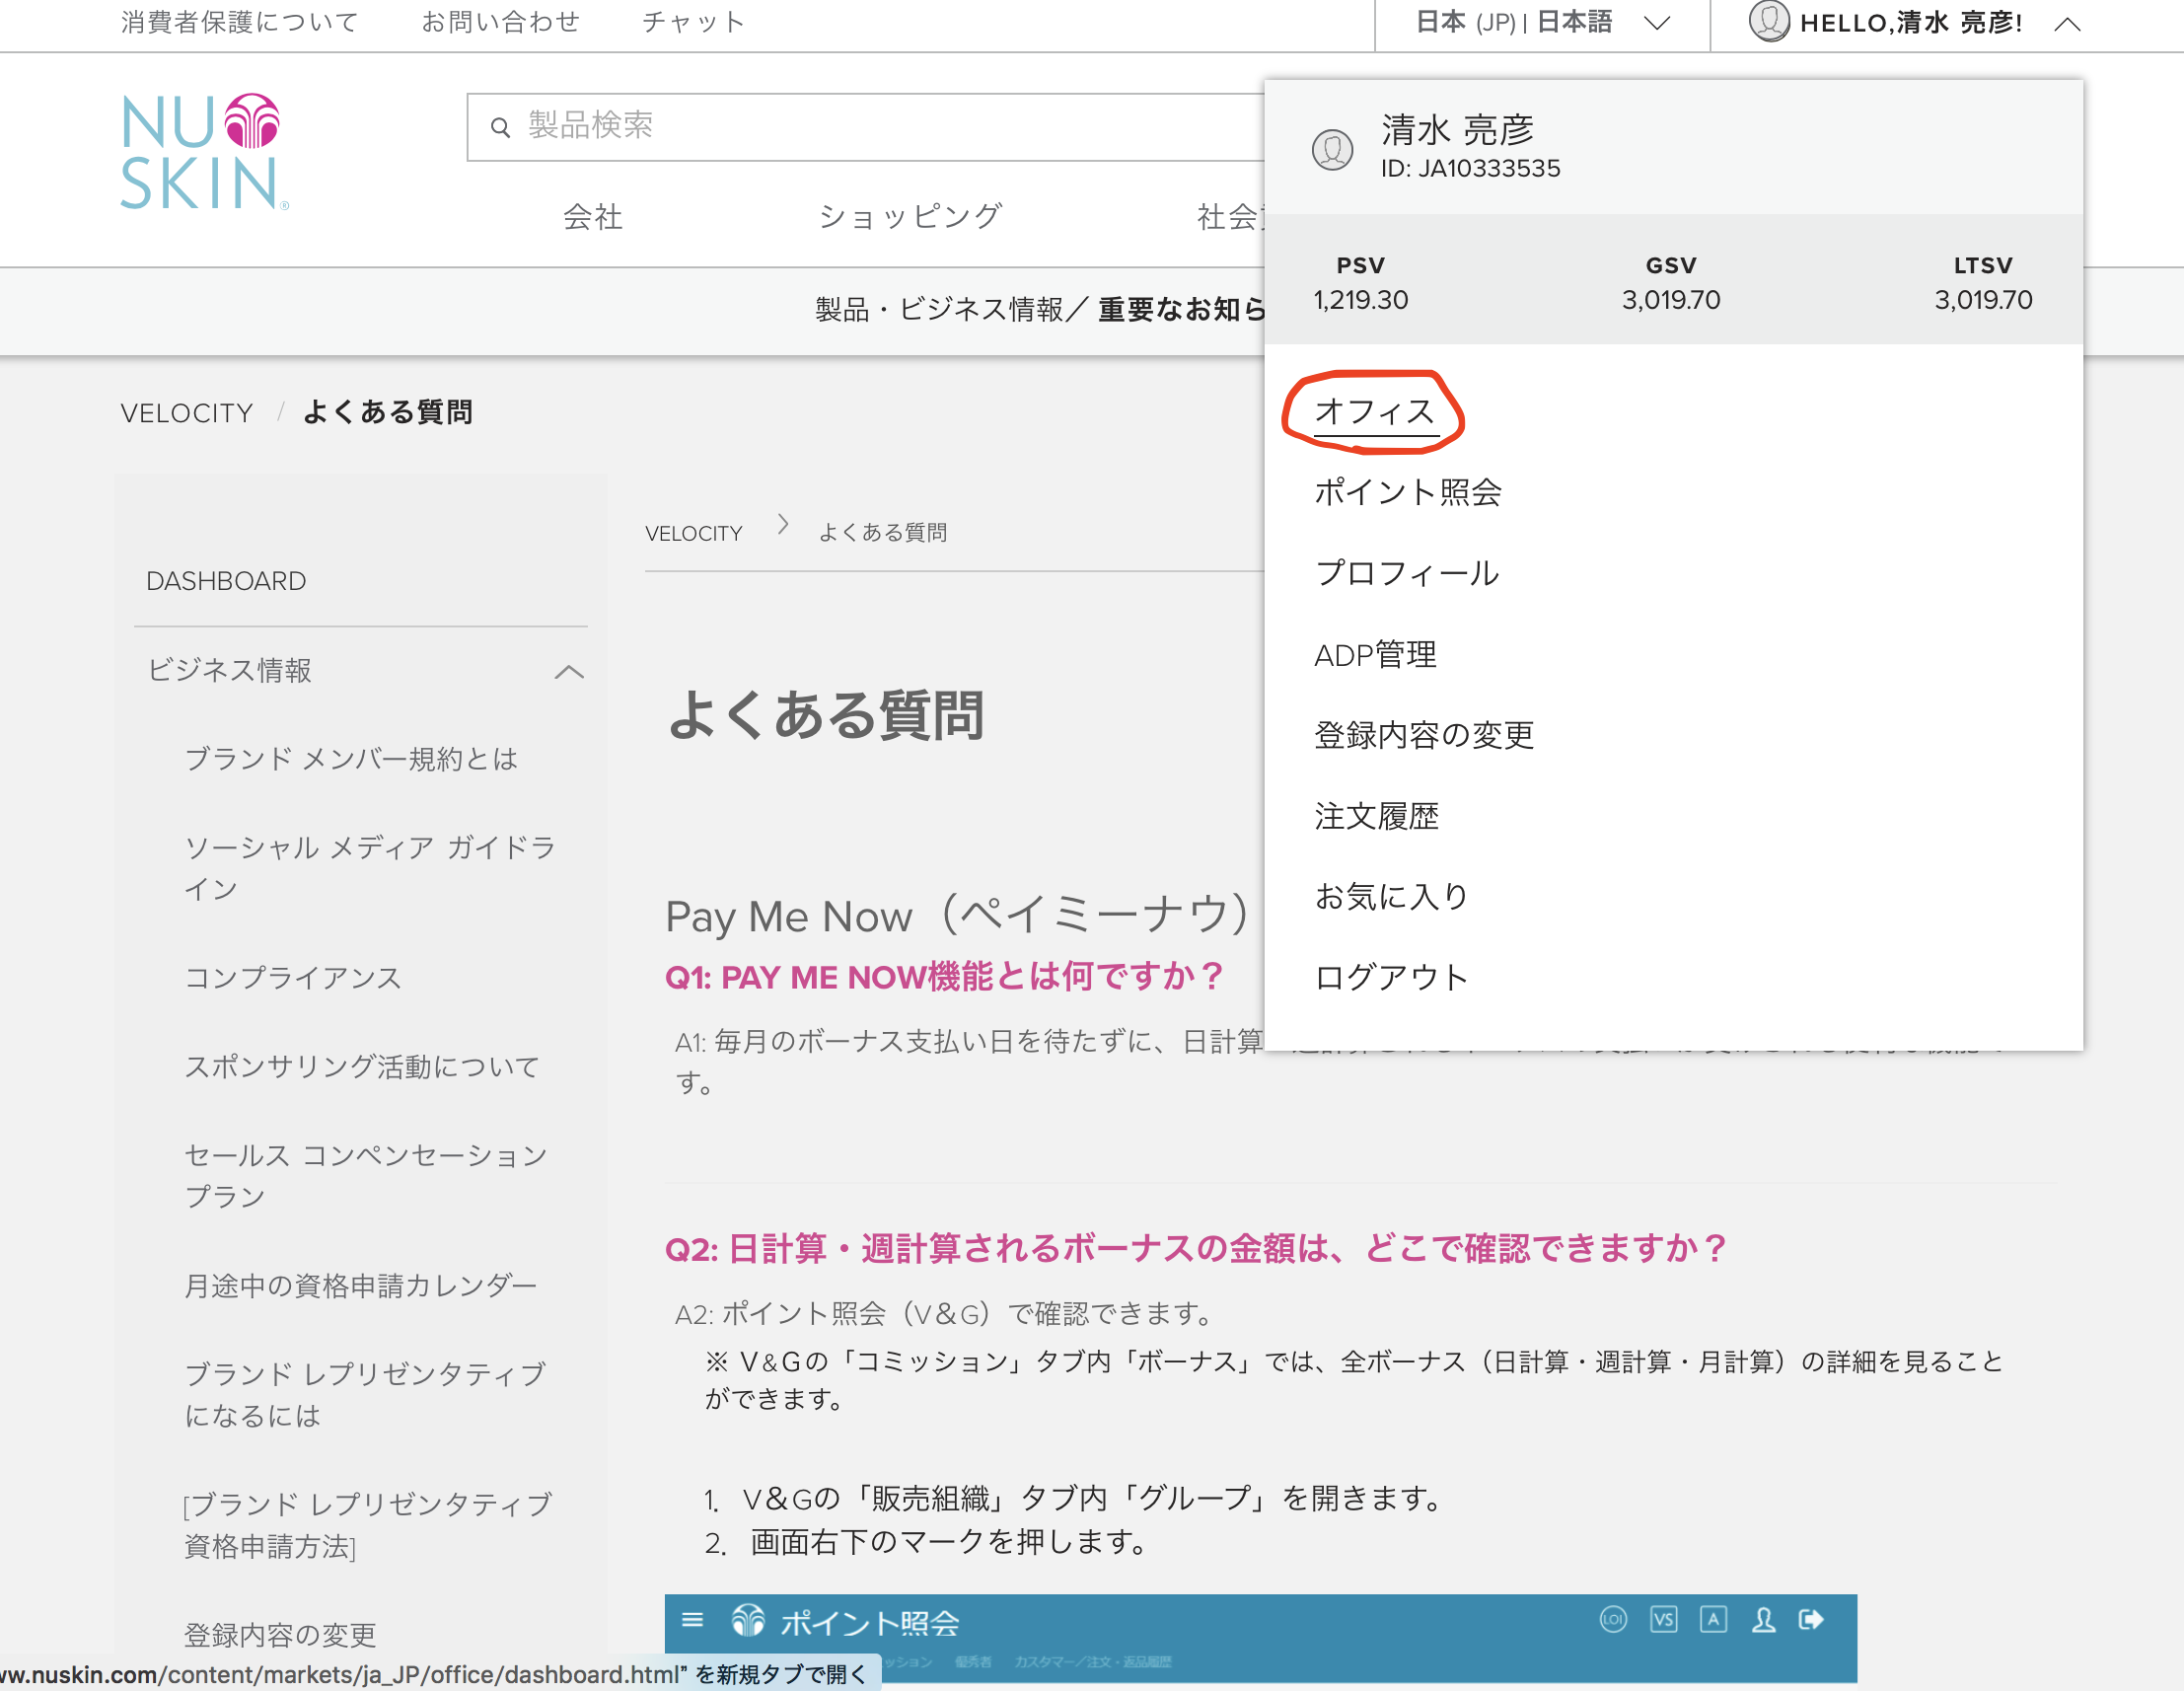Image resolution: width=2184 pixels, height=1691 pixels.
Task: Click VELOCITY in the inner content breadcrumb
Action: click(694, 533)
